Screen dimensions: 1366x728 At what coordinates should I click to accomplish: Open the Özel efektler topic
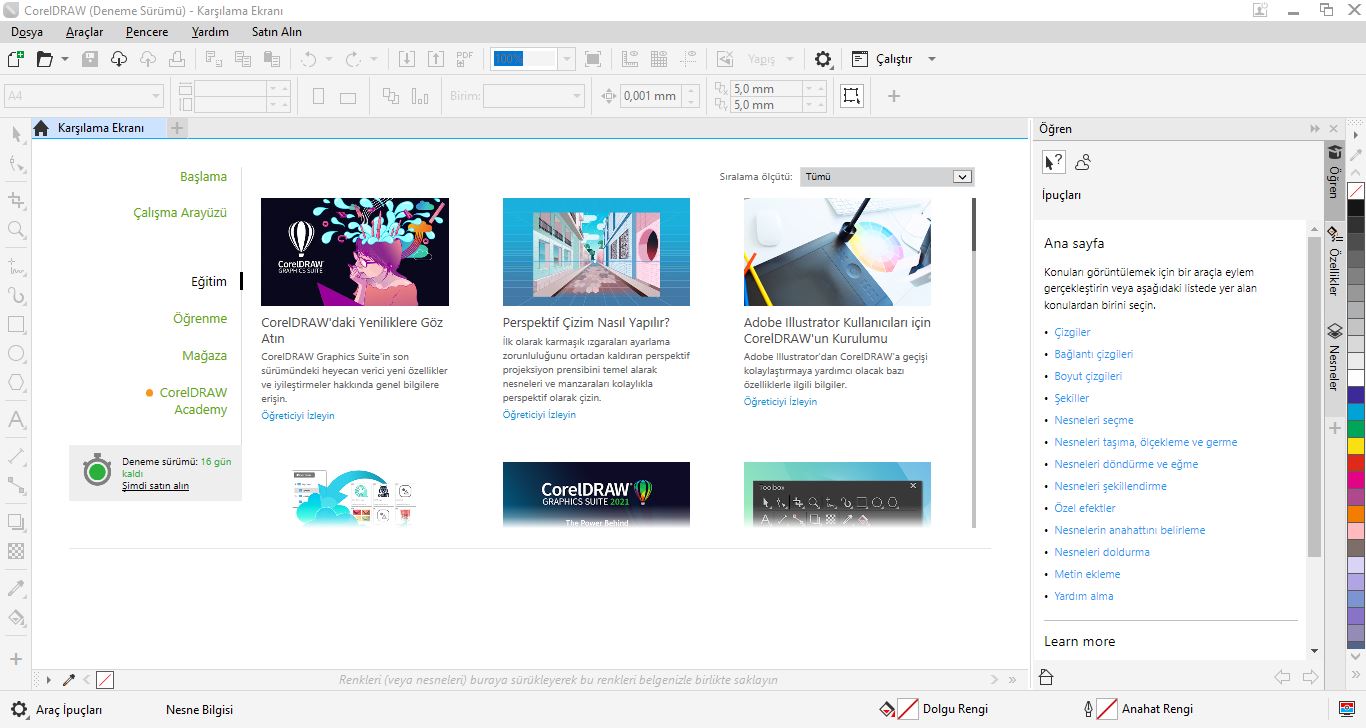coord(1085,508)
